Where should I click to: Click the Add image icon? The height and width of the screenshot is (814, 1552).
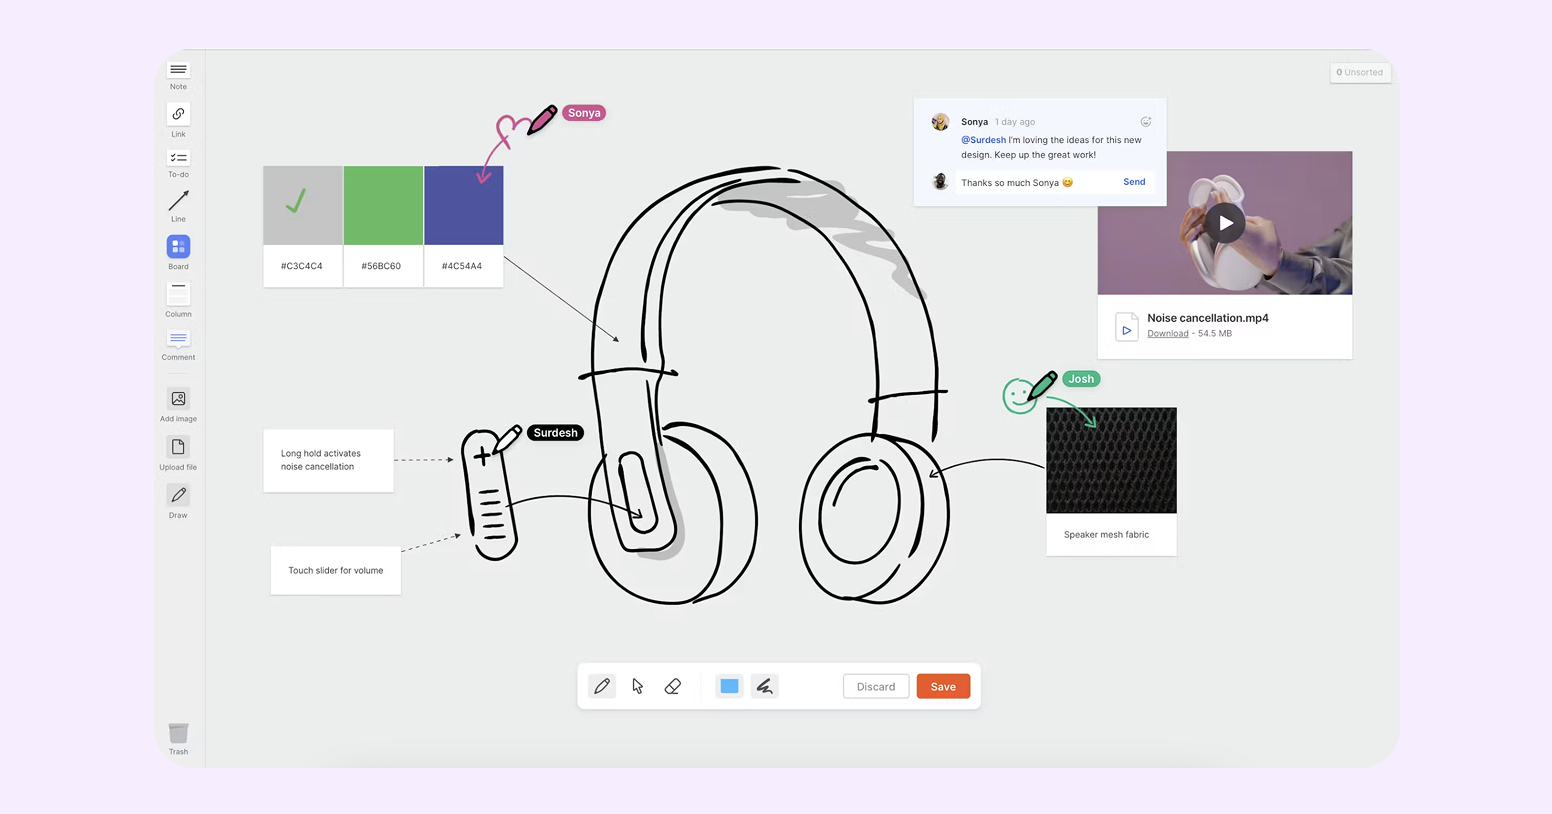[178, 399]
